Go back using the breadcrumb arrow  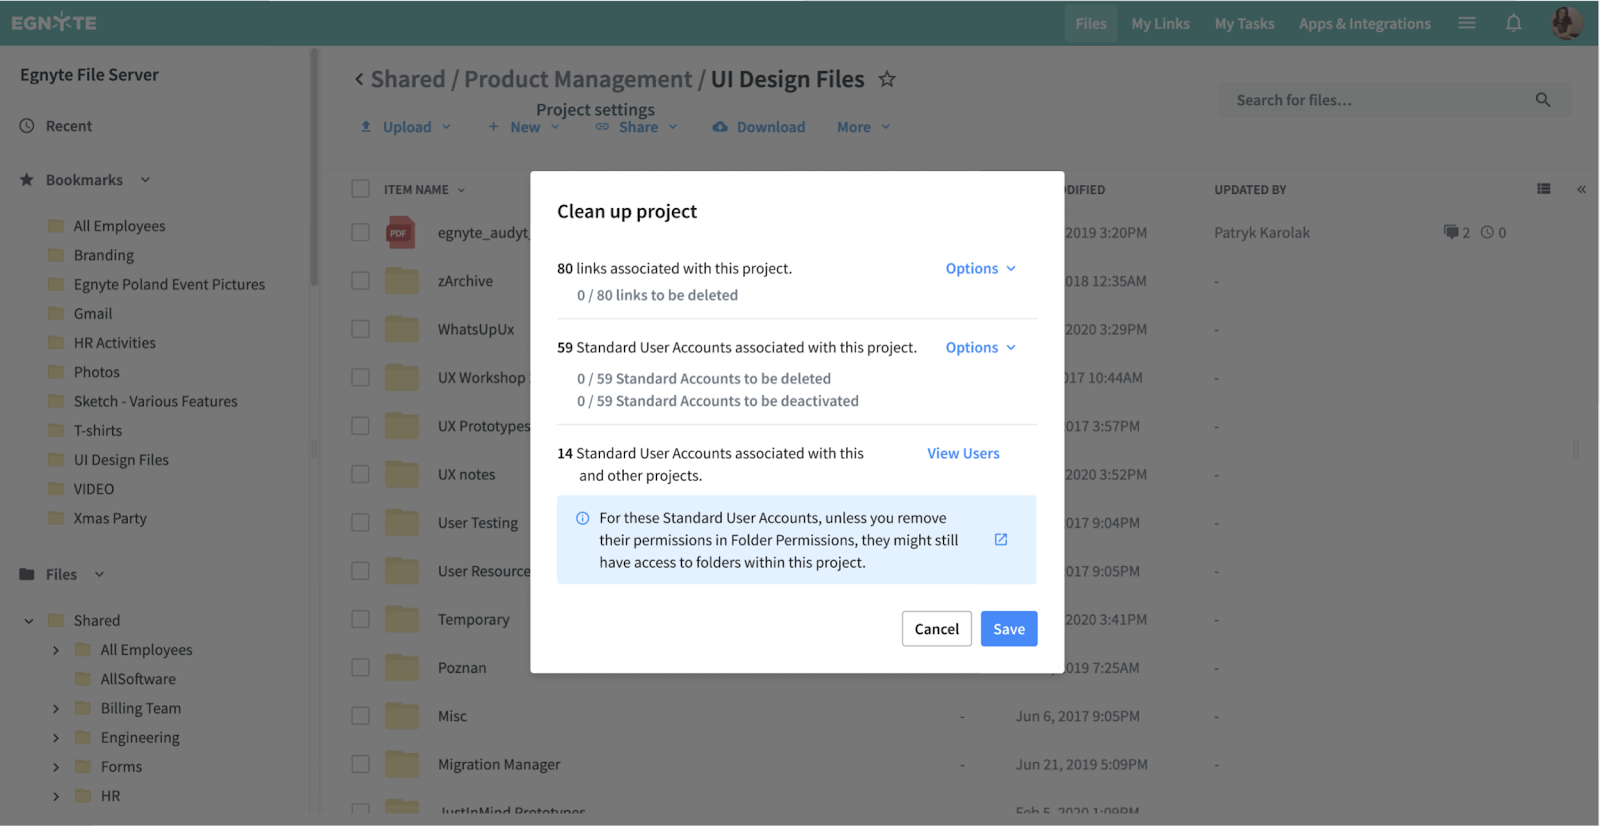point(359,79)
